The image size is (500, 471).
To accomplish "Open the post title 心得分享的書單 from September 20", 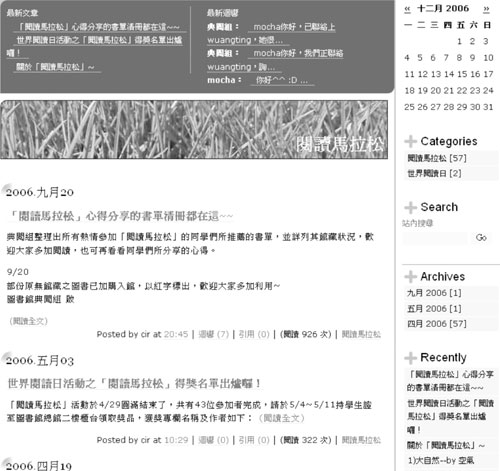I will [x=120, y=216].
